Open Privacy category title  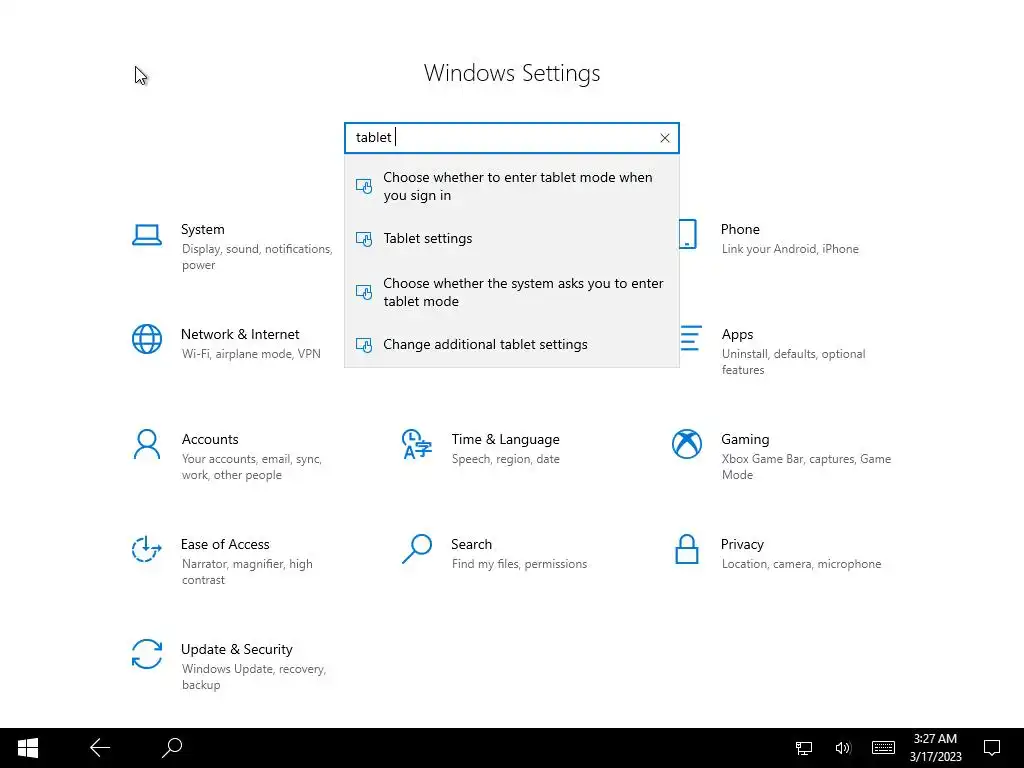point(742,545)
